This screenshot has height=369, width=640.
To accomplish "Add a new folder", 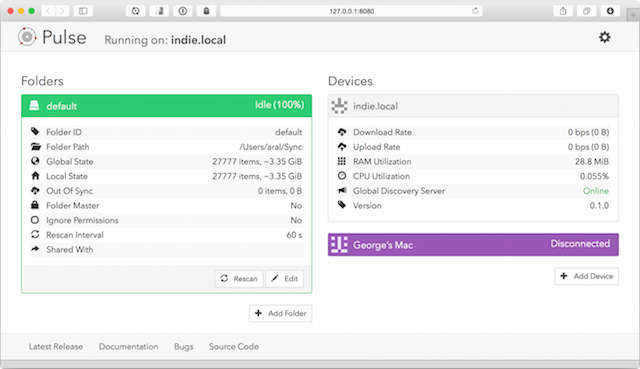I will pos(280,313).
